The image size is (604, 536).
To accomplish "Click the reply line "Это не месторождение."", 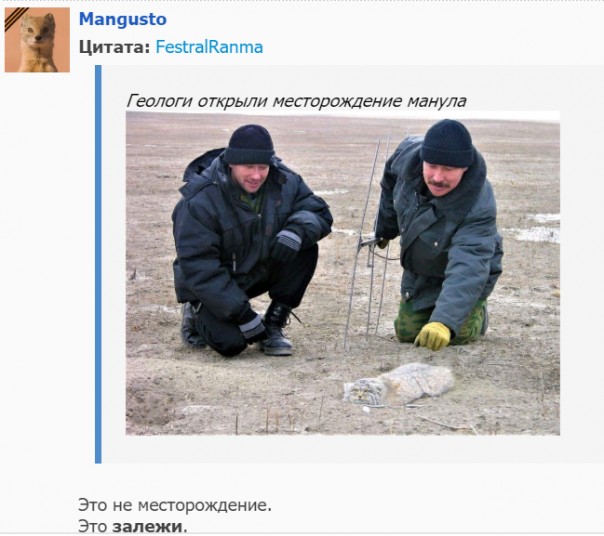I will pos(175,505).
